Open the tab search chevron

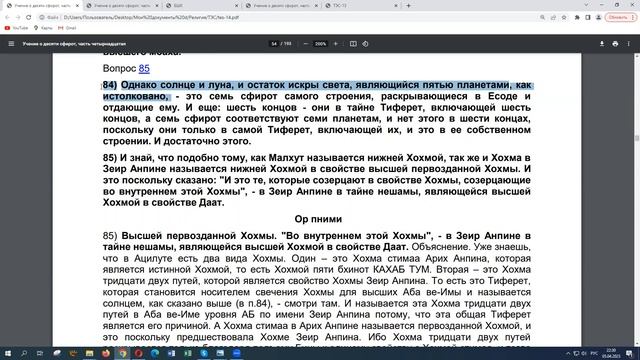[586, 5]
